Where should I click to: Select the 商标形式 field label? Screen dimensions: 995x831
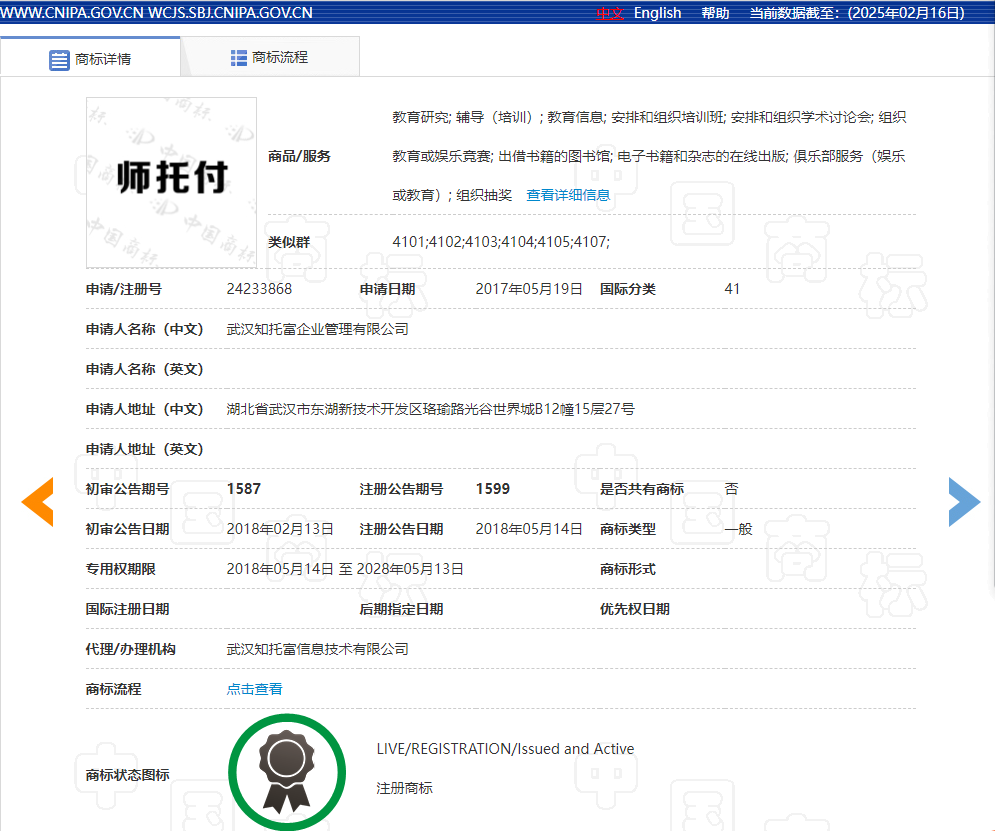(x=628, y=569)
